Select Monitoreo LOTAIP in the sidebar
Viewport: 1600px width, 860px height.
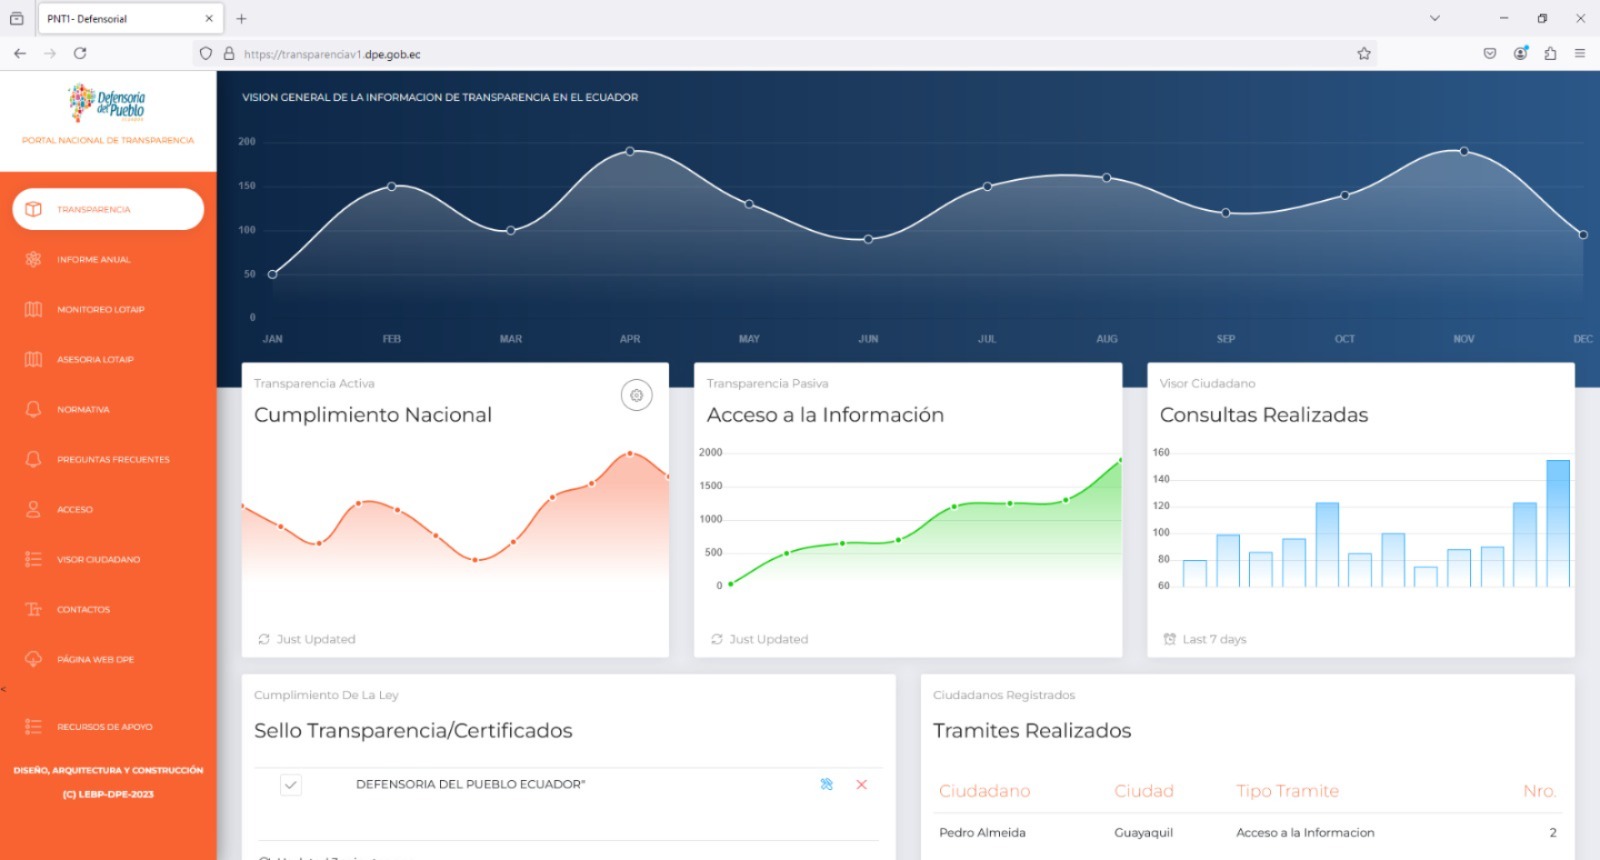pyautogui.click(x=100, y=310)
